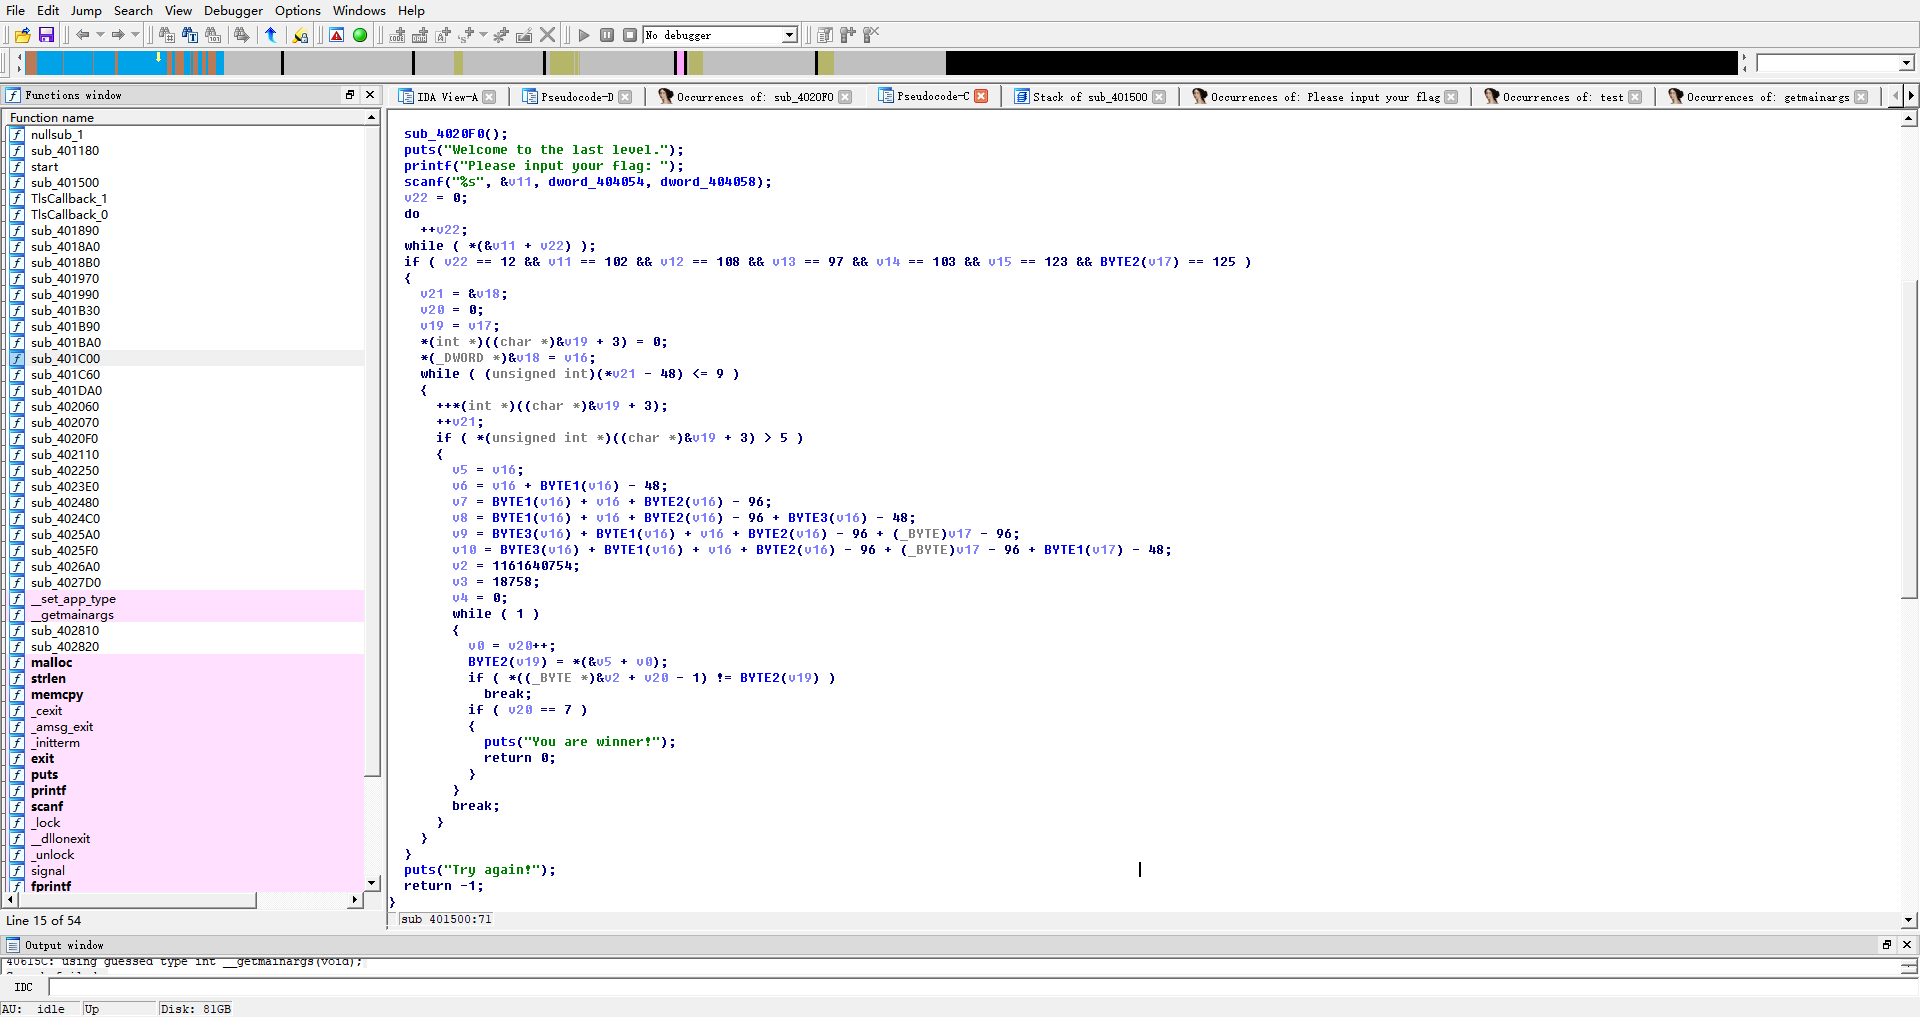The height and width of the screenshot is (1017, 1920).
Task: Select malloc in the functions list
Action: click(x=51, y=663)
